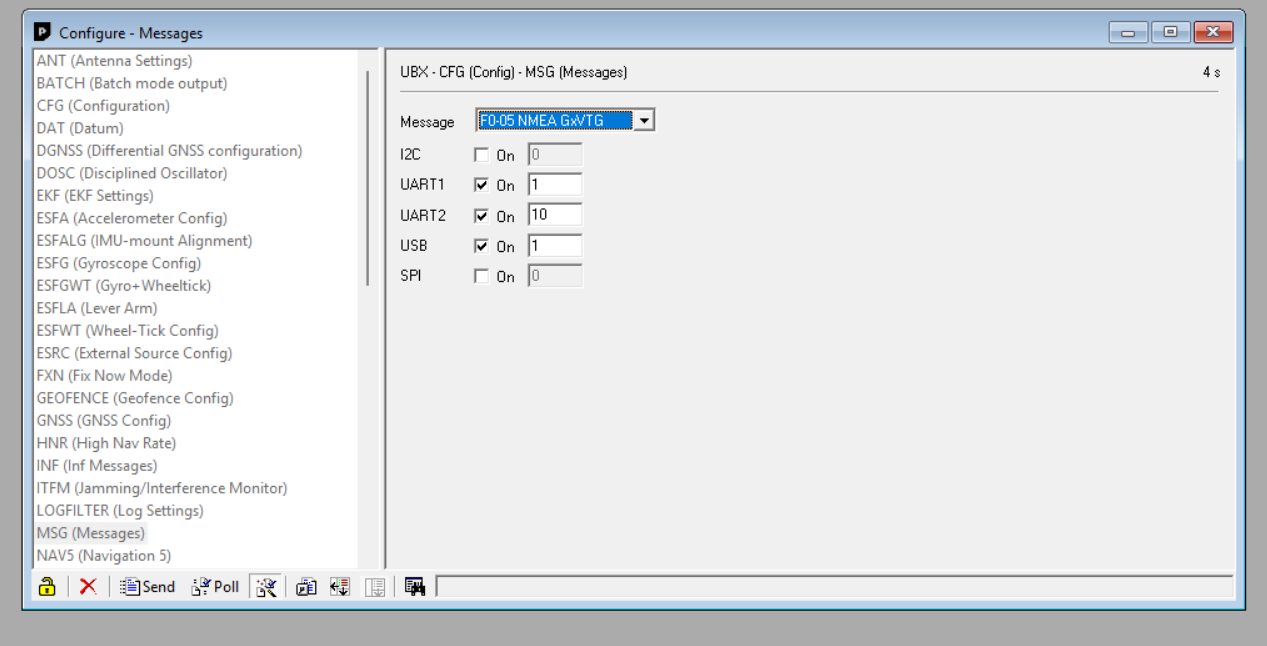Select GNSS (GNSS Config) in the list
Image resolution: width=1267 pixels, height=646 pixels.
[x=104, y=421]
